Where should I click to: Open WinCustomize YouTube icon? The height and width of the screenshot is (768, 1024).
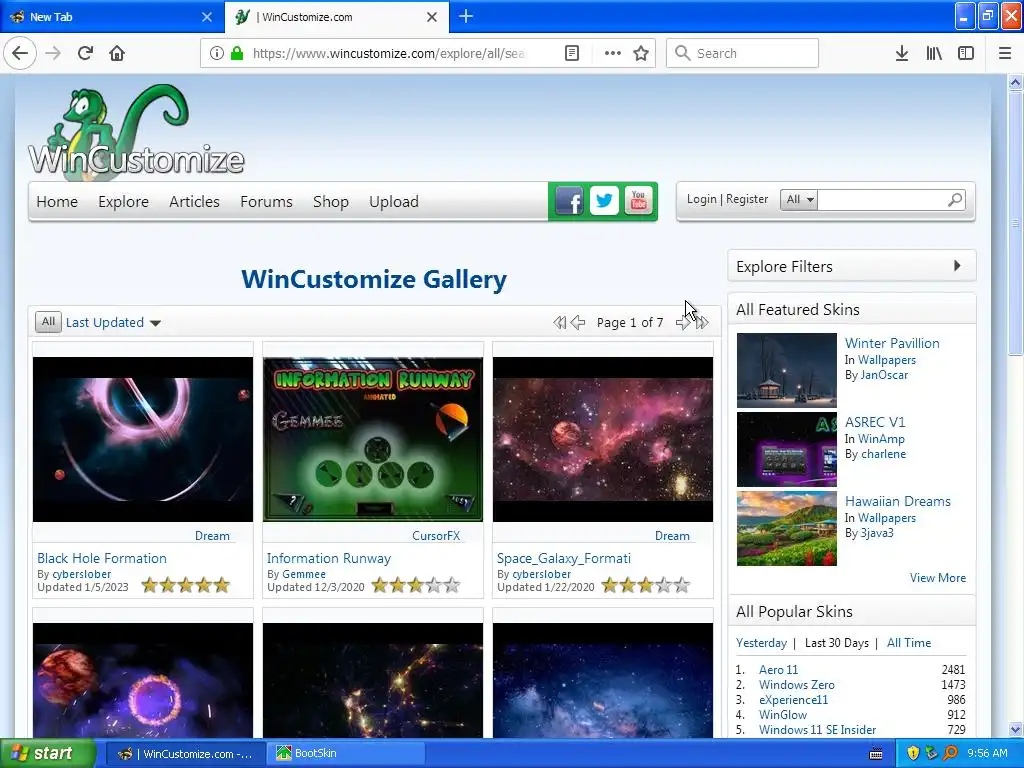(x=638, y=200)
